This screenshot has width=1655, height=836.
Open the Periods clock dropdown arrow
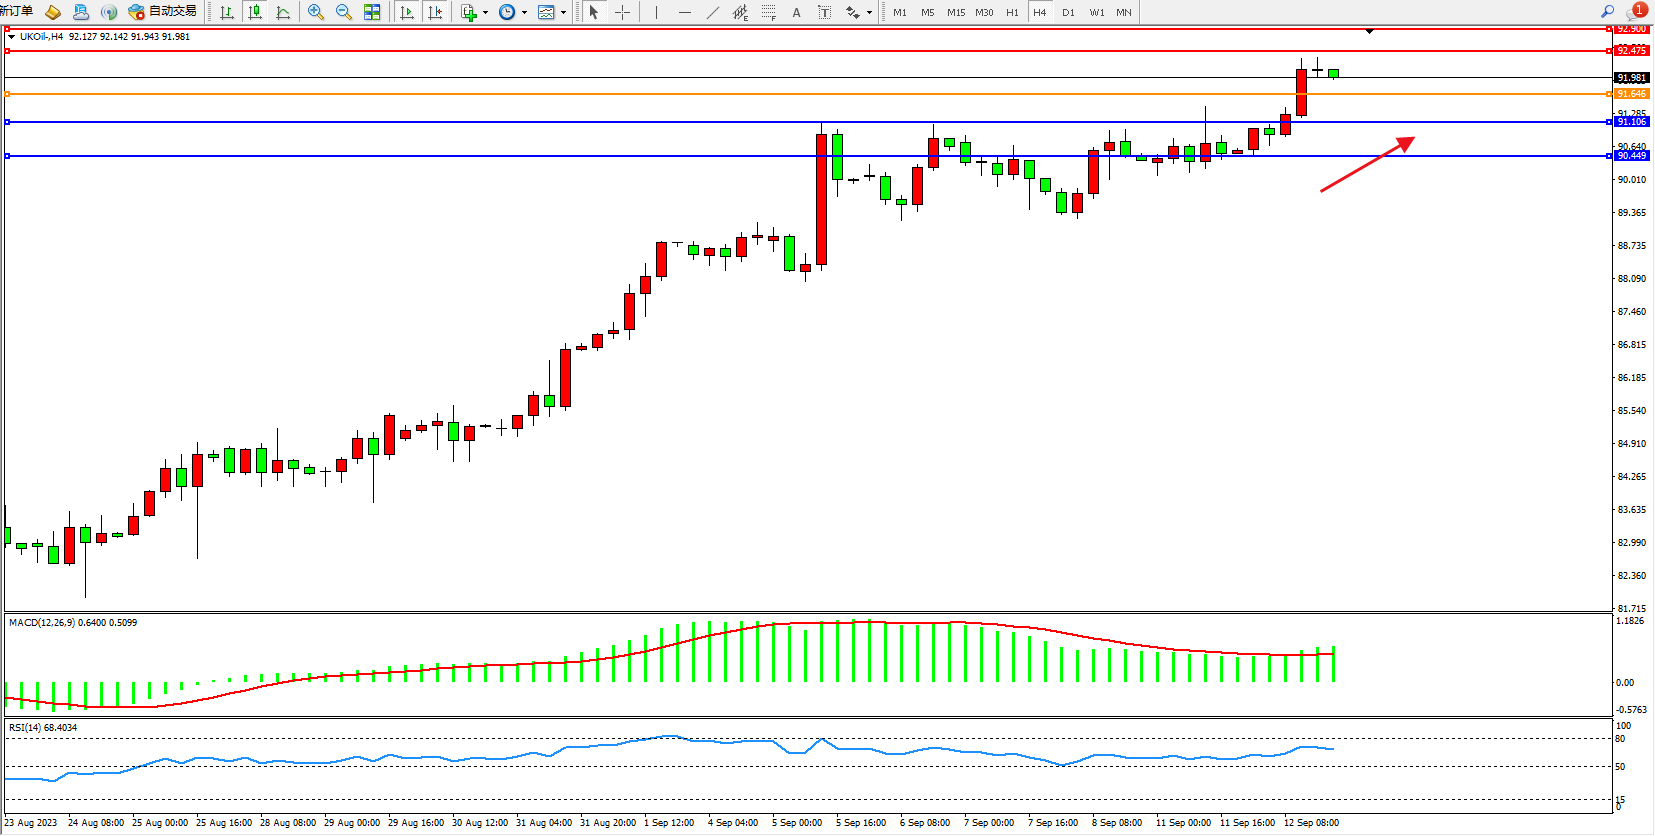coord(524,12)
